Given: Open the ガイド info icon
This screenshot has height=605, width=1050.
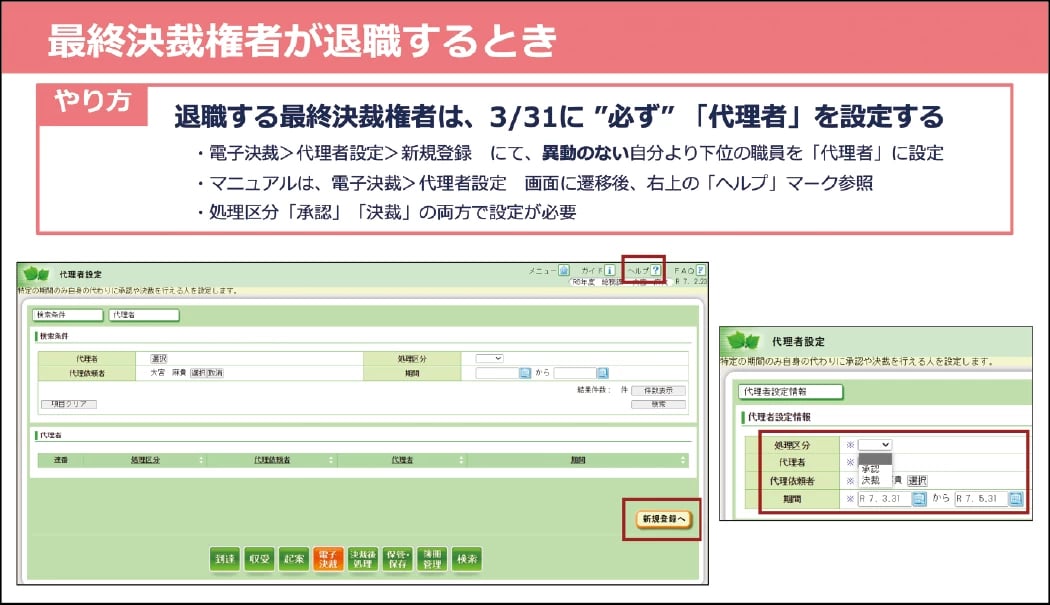Looking at the screenshot, I should click(x=611, y=269).
